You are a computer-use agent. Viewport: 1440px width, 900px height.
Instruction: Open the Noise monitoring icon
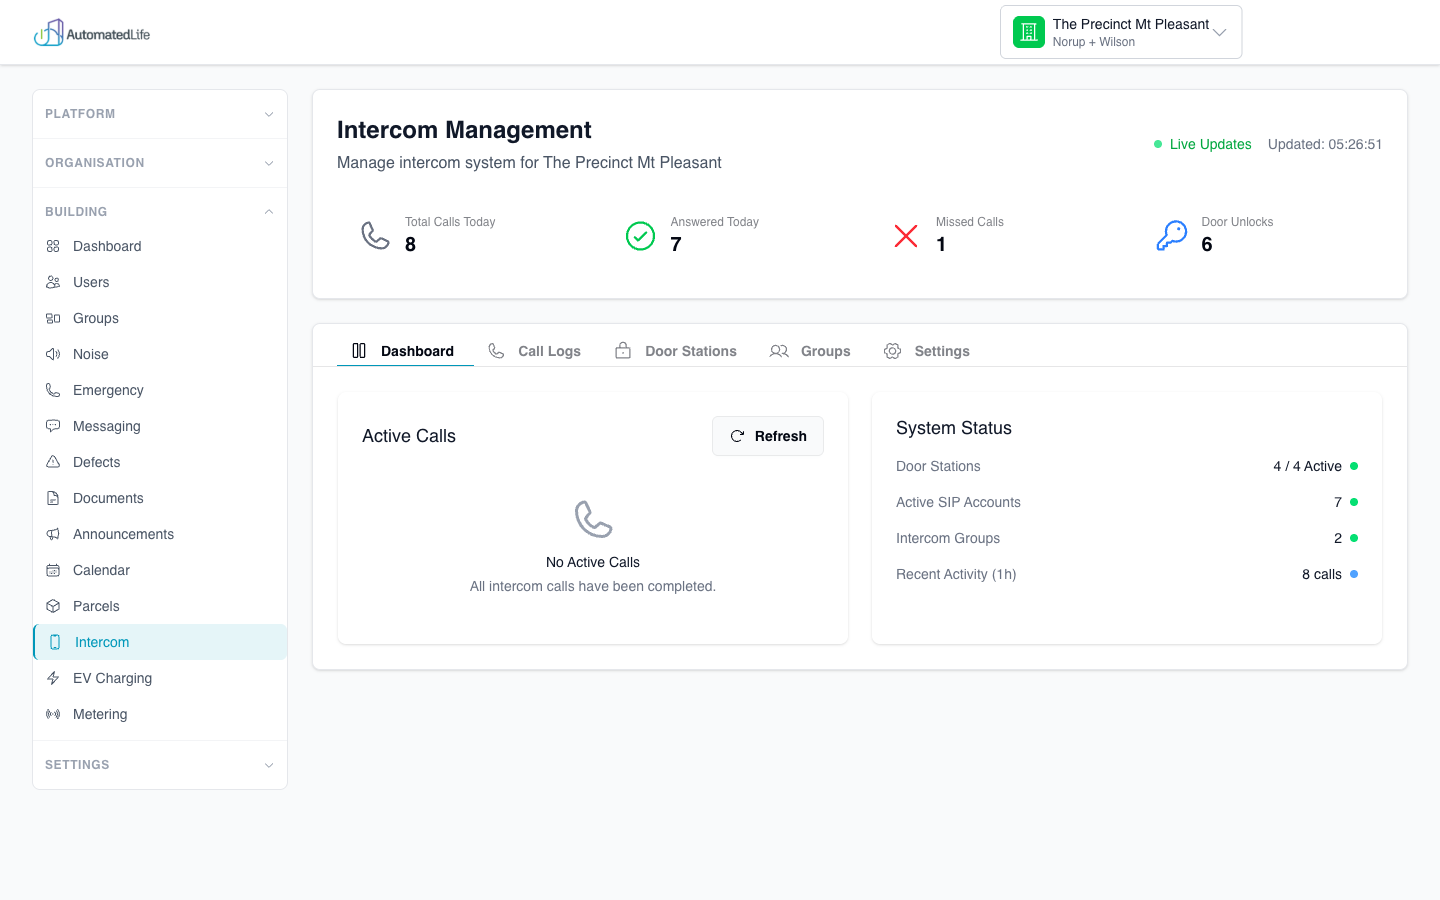pyautogui.click(x=52, y=354)
